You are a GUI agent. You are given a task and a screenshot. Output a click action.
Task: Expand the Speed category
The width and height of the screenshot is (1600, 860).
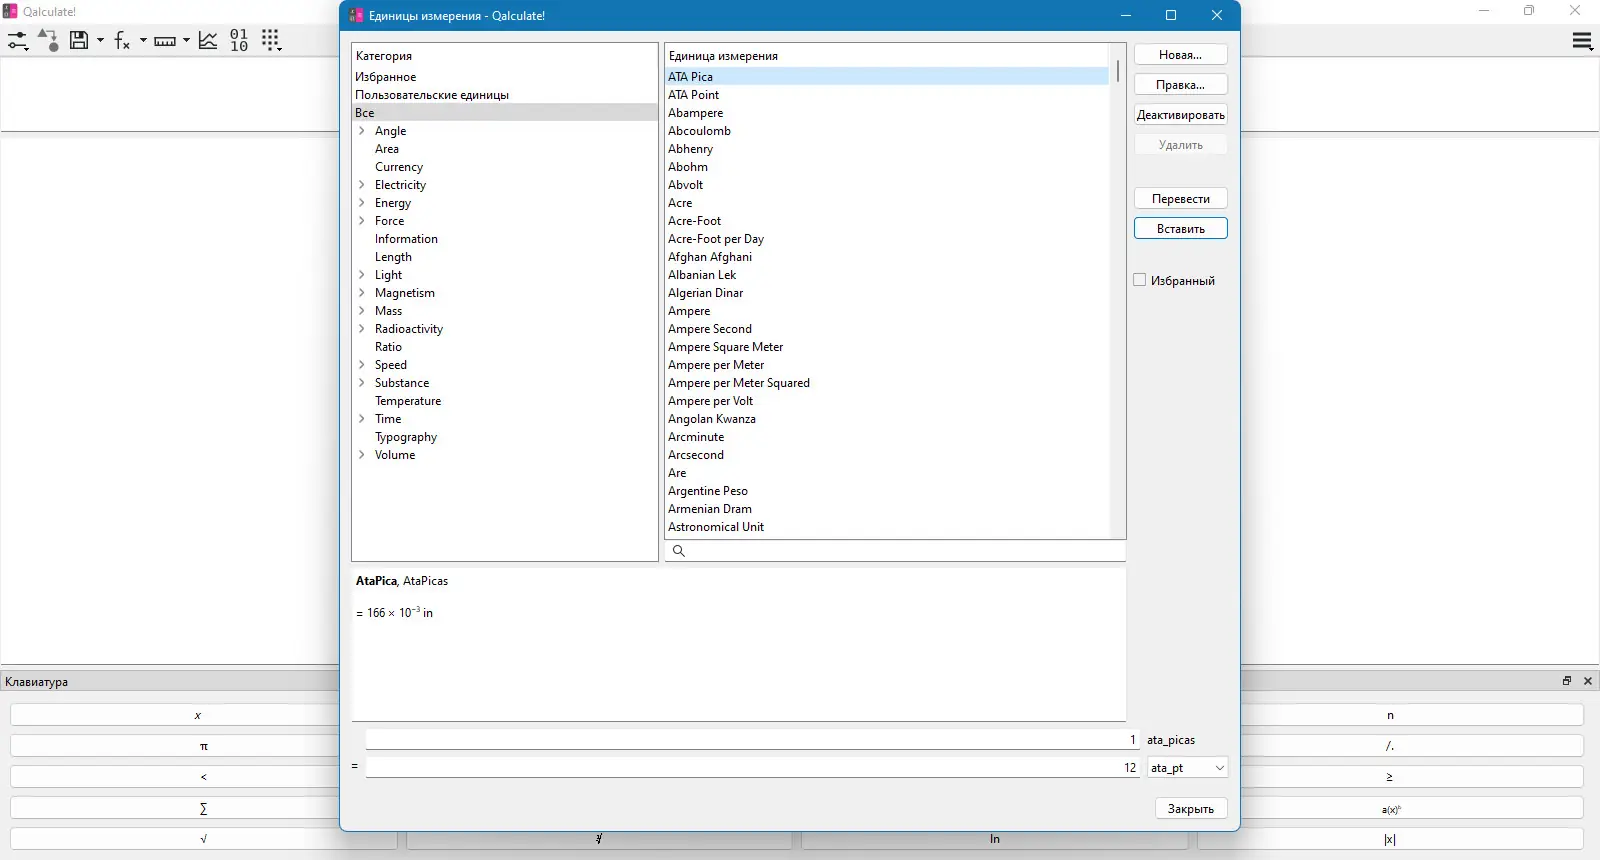coord(362,365)
